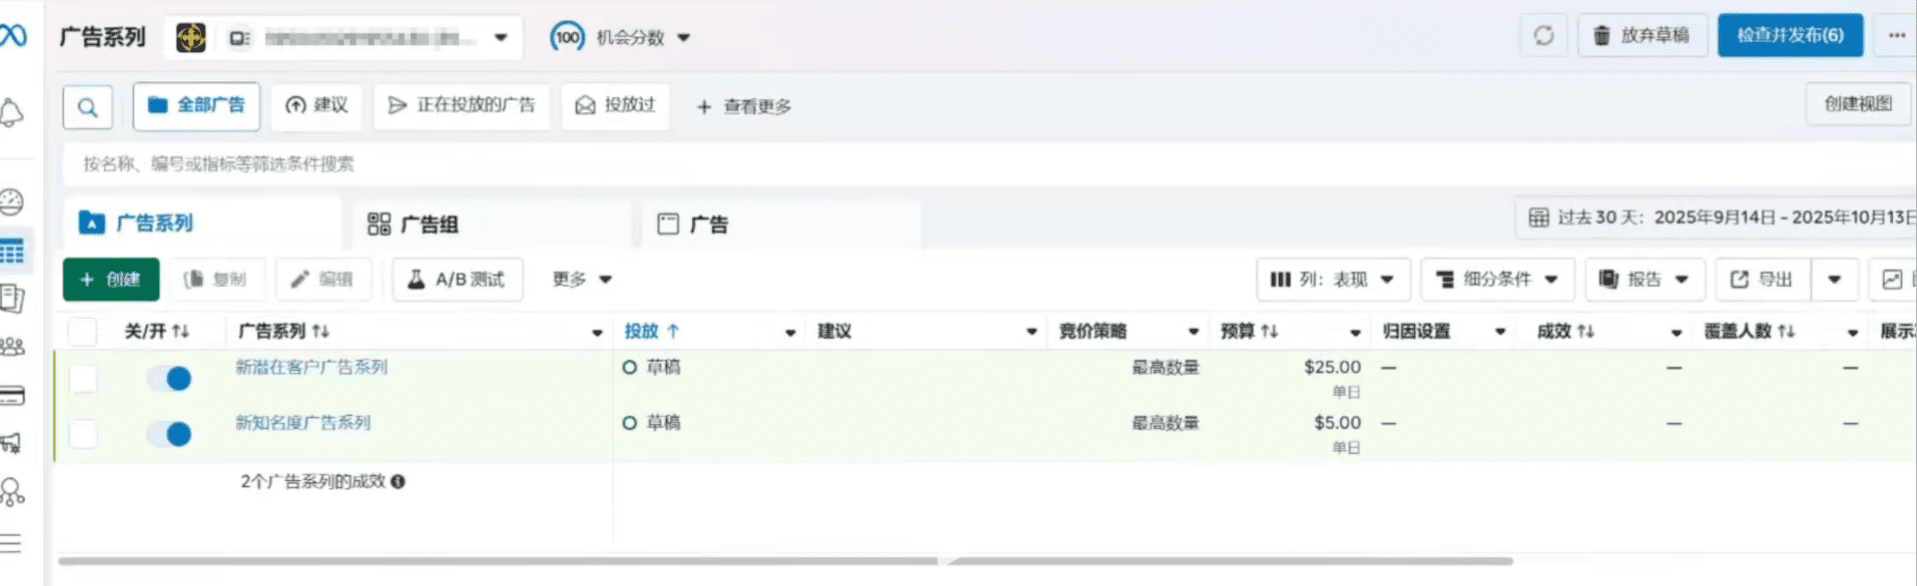Click the search magnifier button
Viewport: 1917px width, 586px height.
click(88, 107)
